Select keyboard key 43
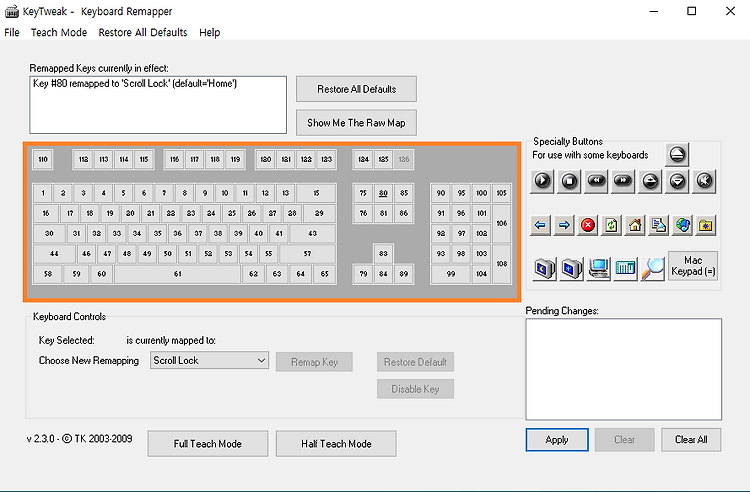750x492 pixels. [x=312, y=233]
